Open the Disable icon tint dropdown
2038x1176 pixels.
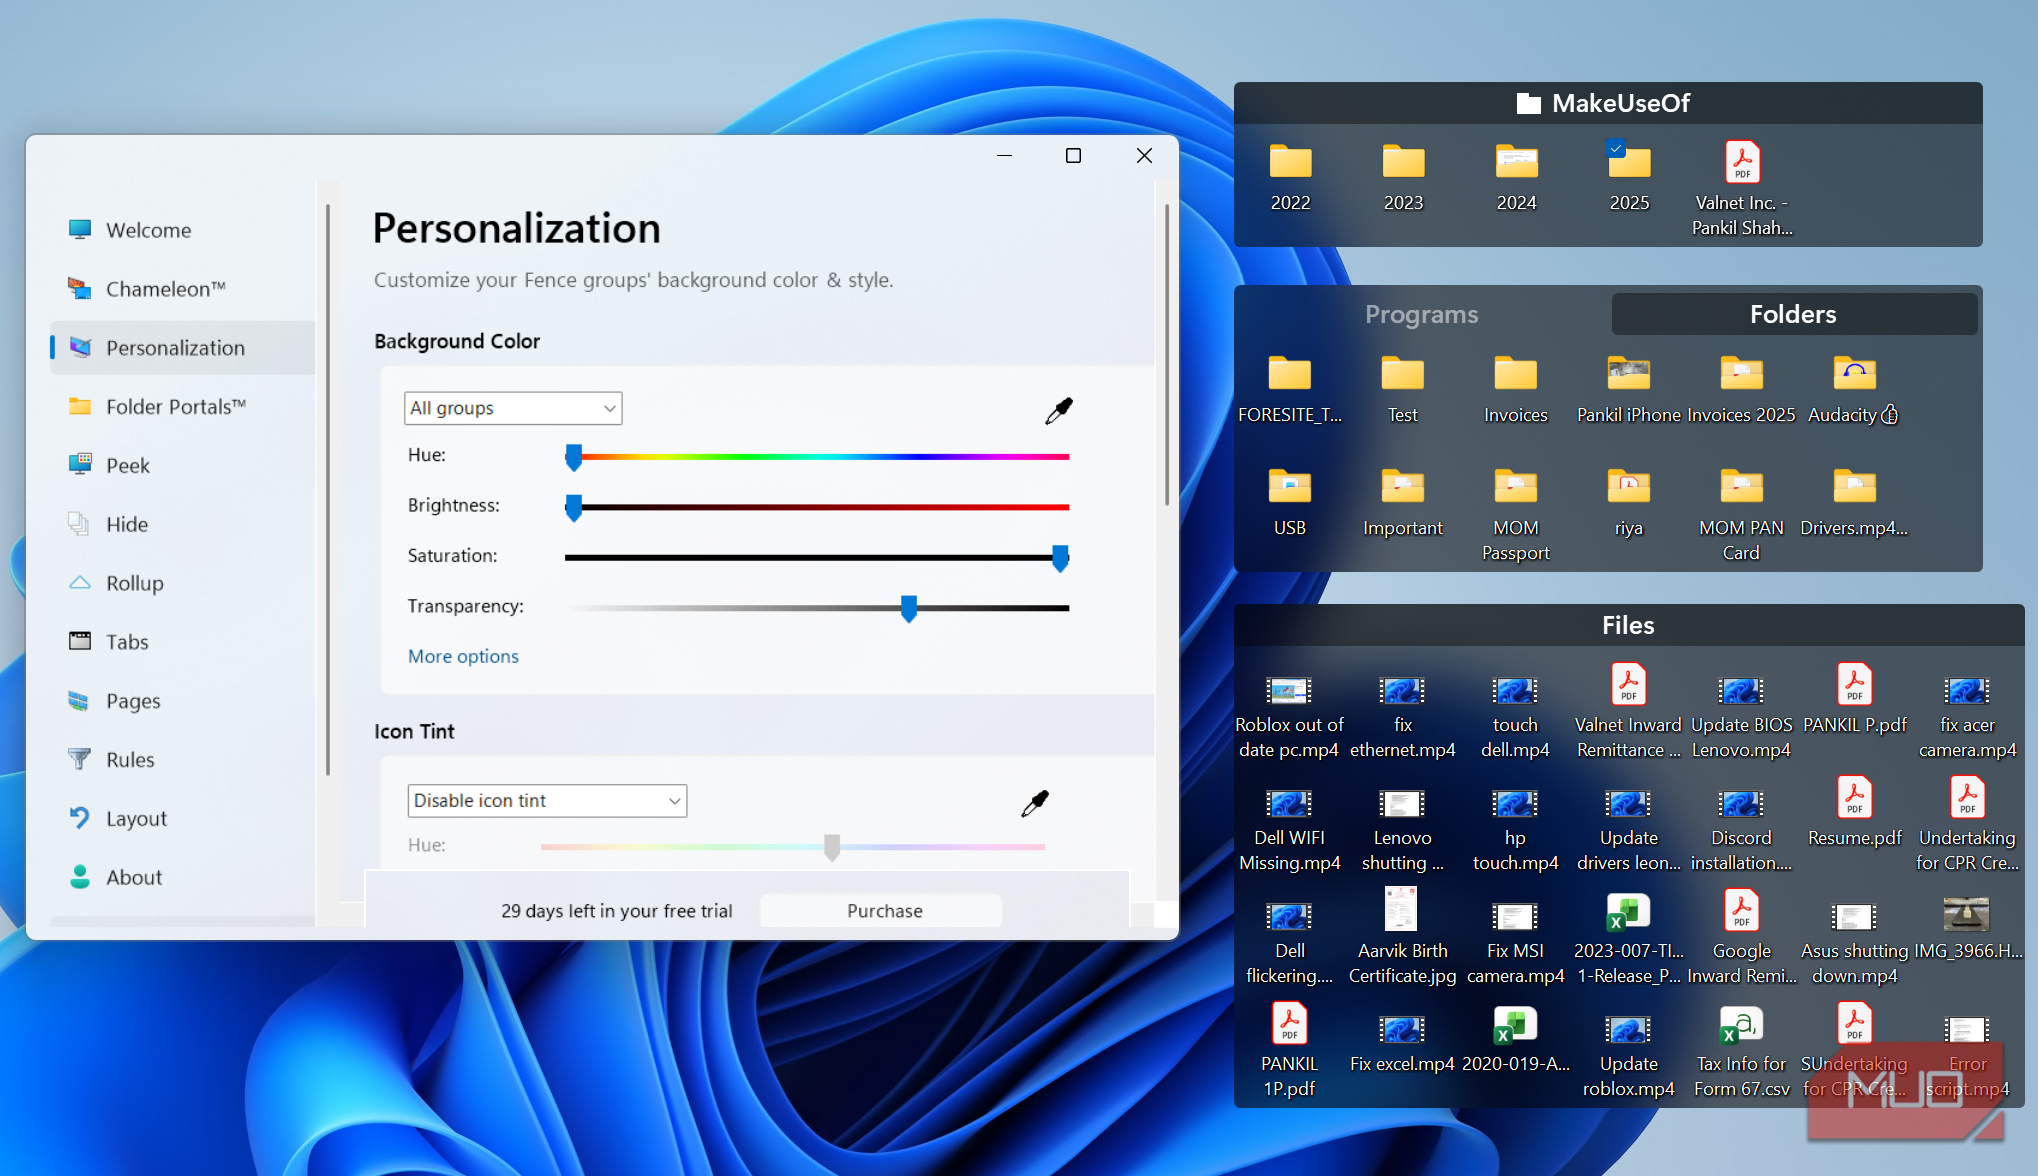[x=547, y=801]
